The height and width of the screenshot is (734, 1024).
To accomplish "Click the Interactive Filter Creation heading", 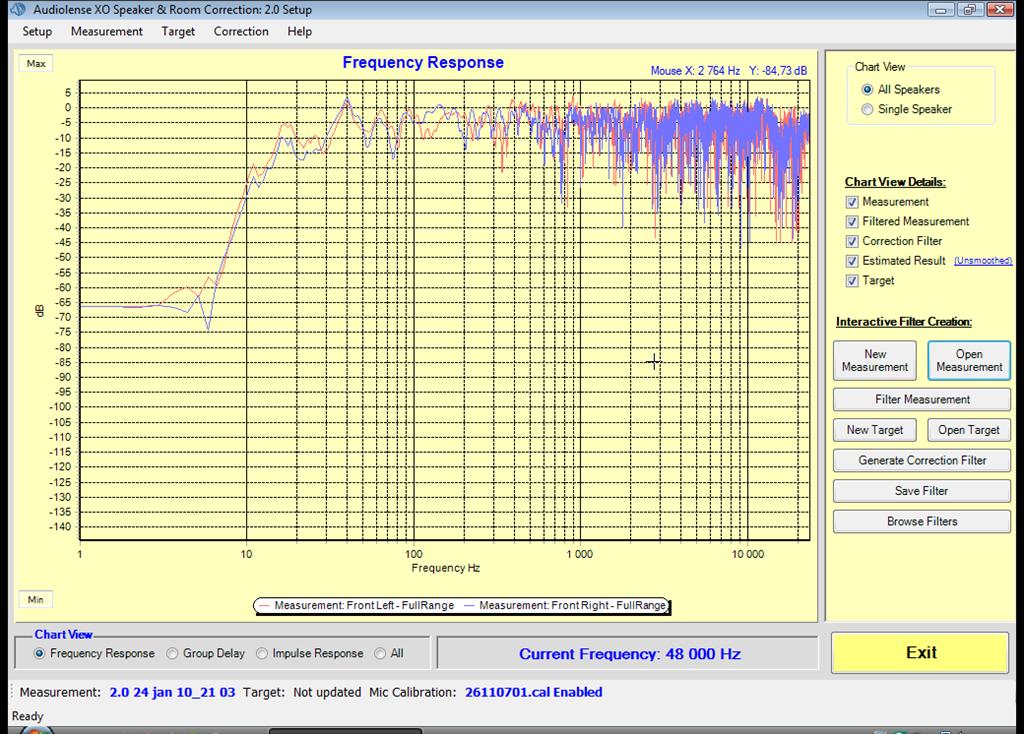I will pyautogui.click(x=904, y=322).
